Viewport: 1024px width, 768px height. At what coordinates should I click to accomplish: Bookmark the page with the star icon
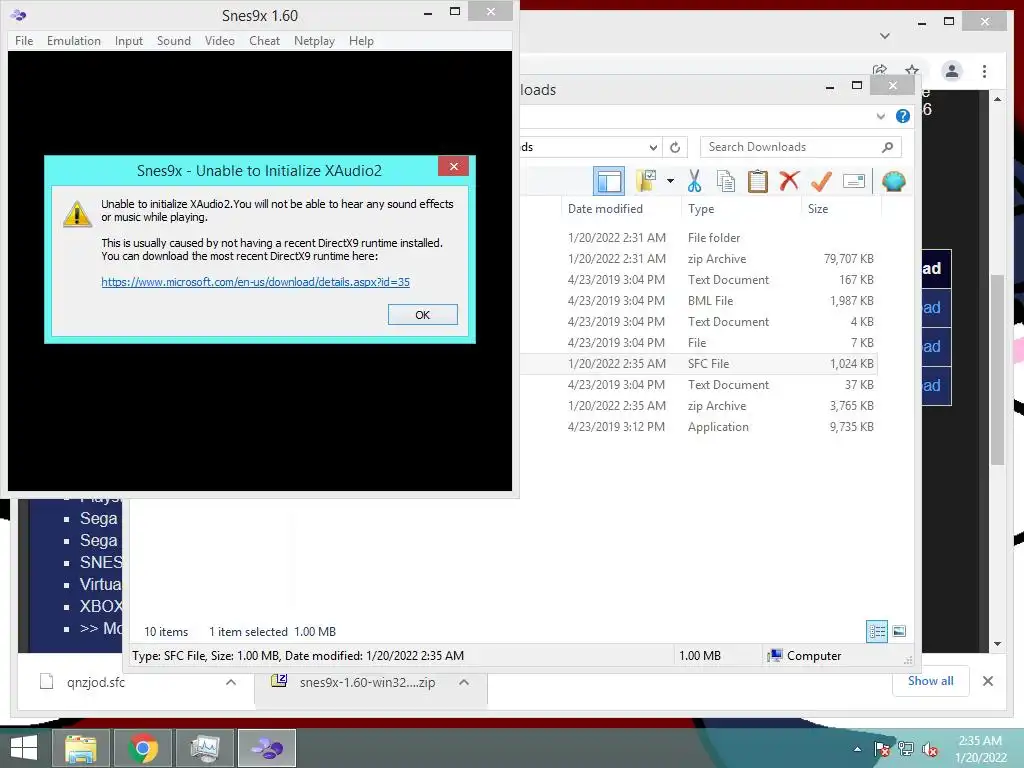(912, 70)
